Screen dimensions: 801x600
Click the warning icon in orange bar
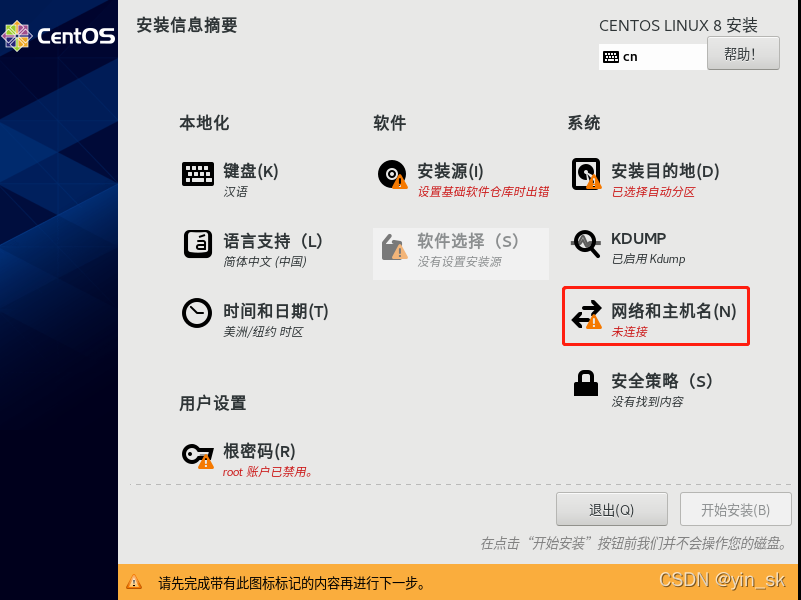pyautogui.click(x=134, y=582)
